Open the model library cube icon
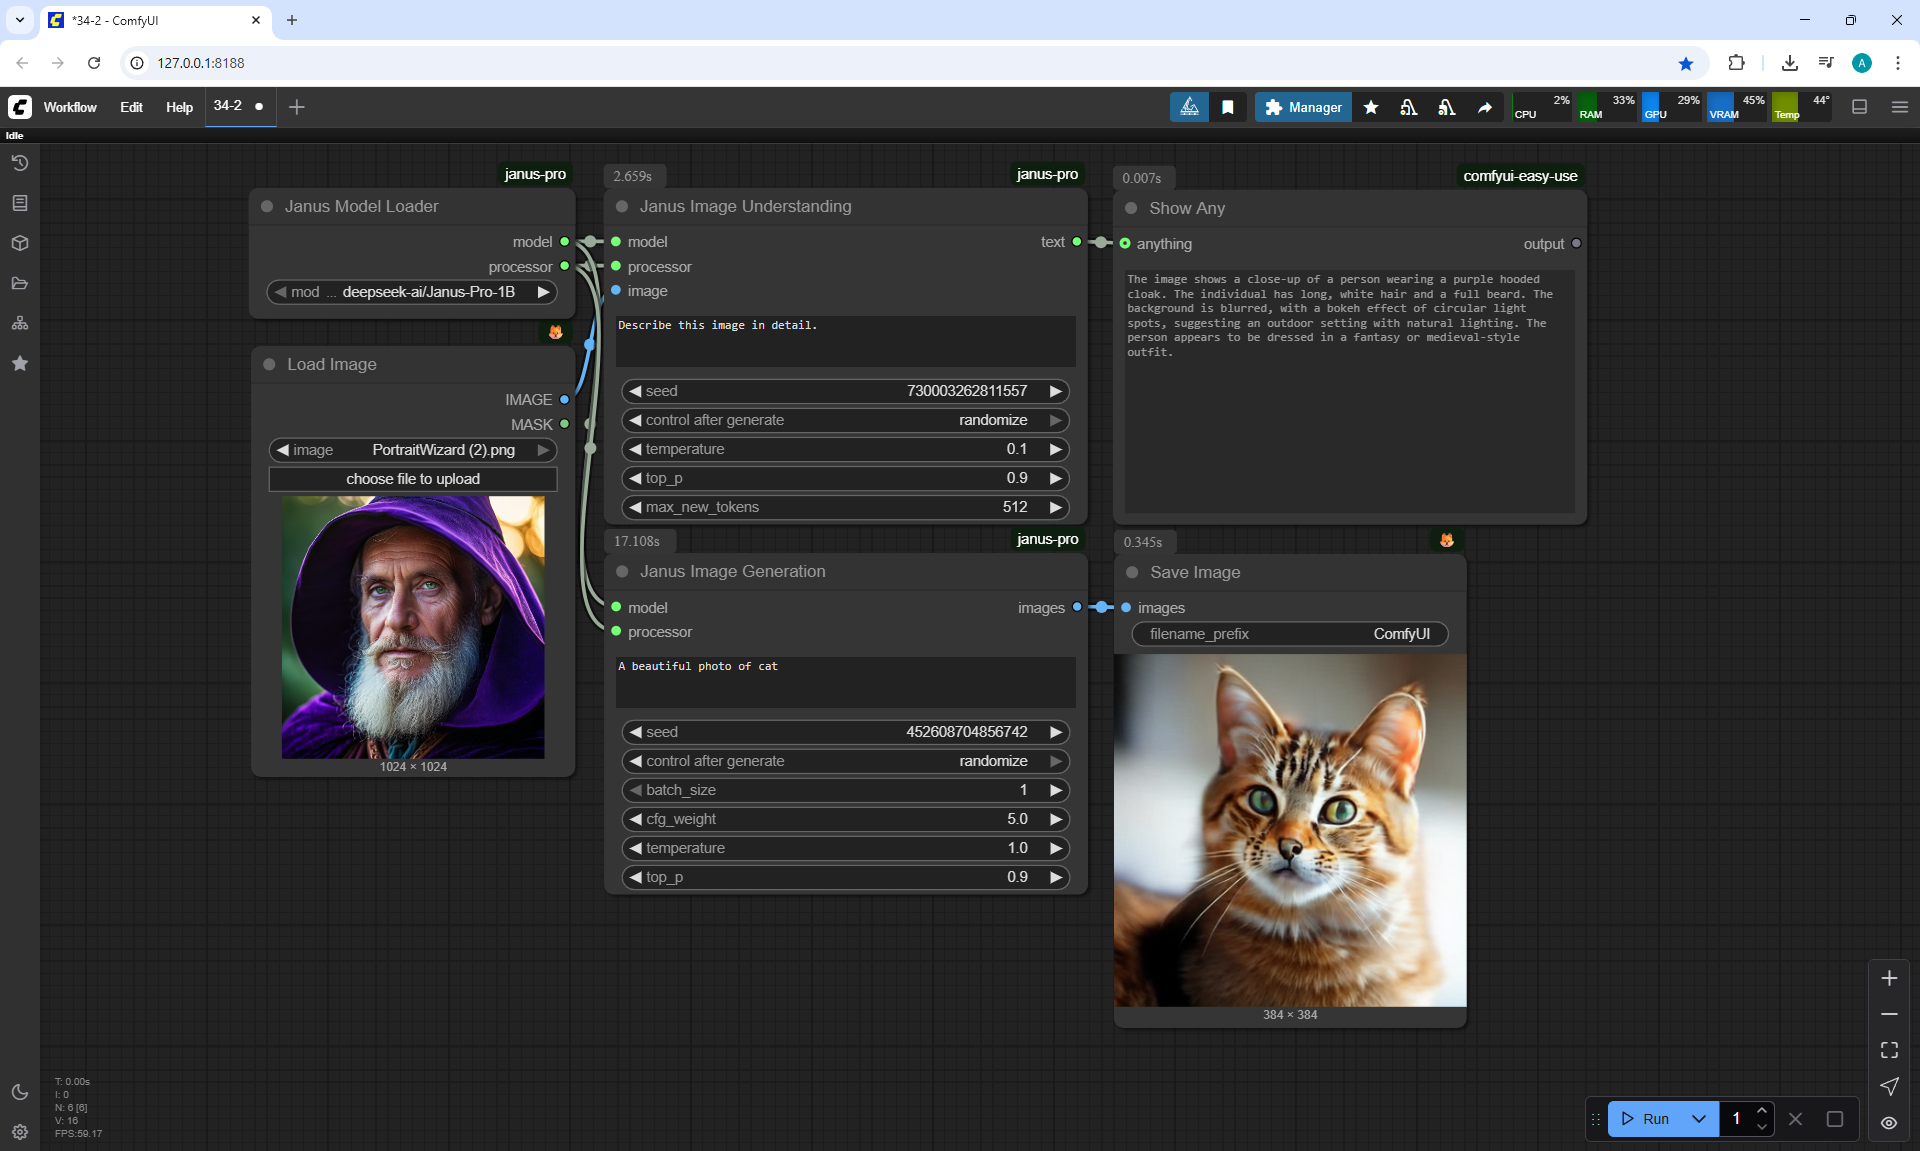Screen dimensions: 1920x1151 [x=20, y=243]
